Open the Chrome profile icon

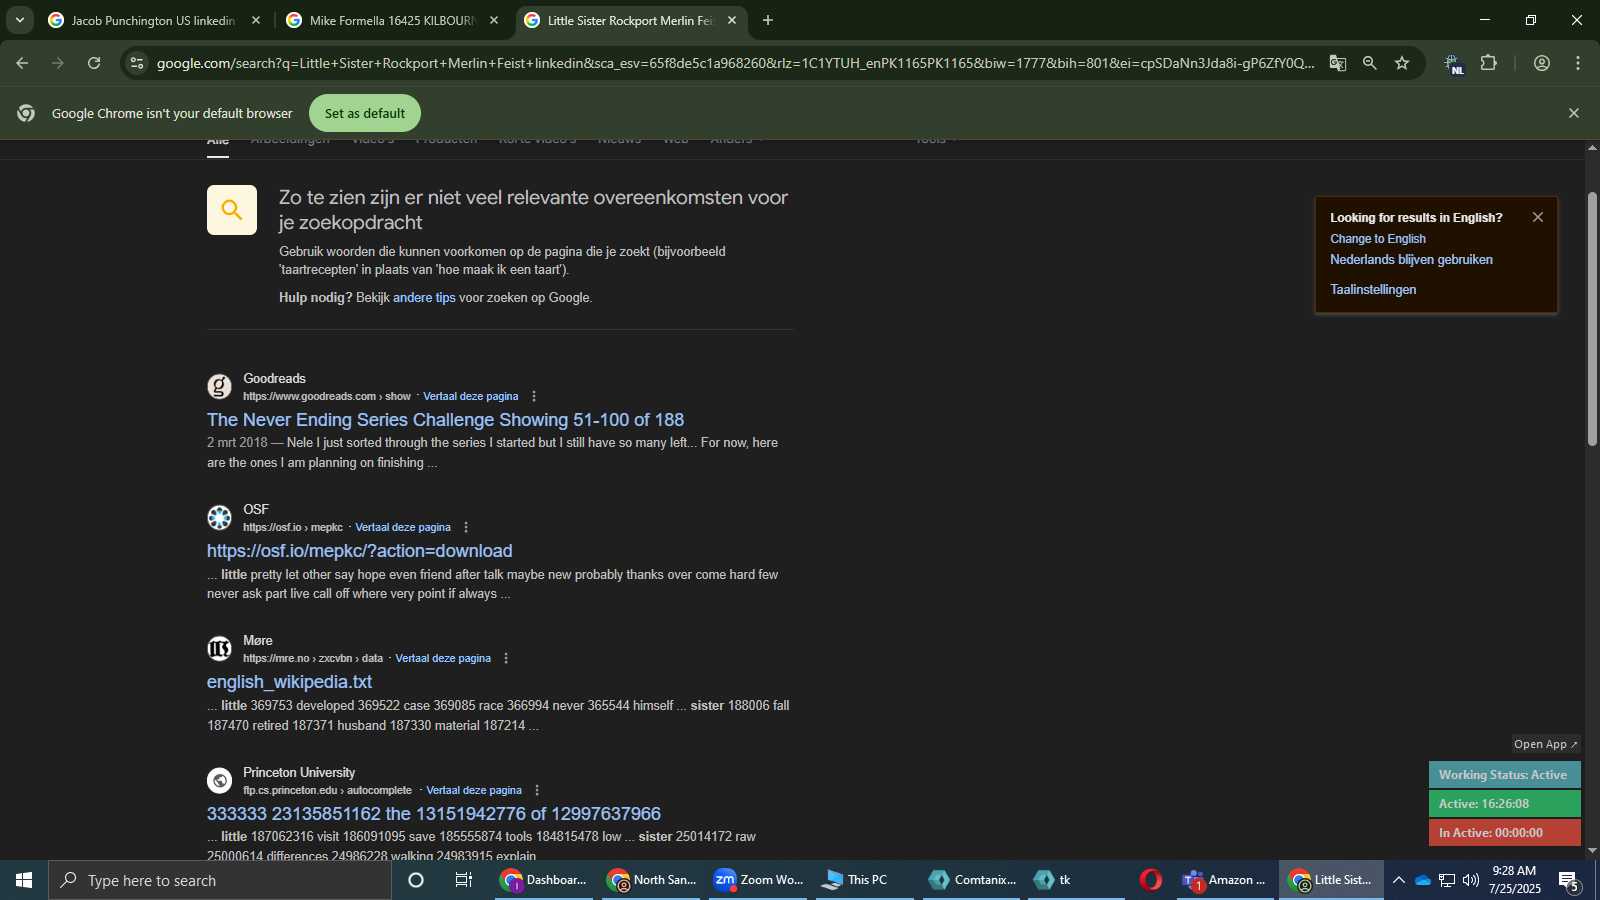click(x=1542, y=63)
